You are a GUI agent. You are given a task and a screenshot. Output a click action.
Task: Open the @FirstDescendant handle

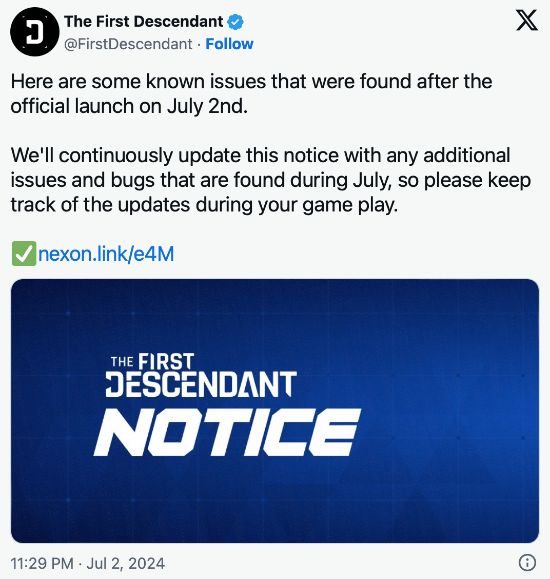[x=128, y=44]
